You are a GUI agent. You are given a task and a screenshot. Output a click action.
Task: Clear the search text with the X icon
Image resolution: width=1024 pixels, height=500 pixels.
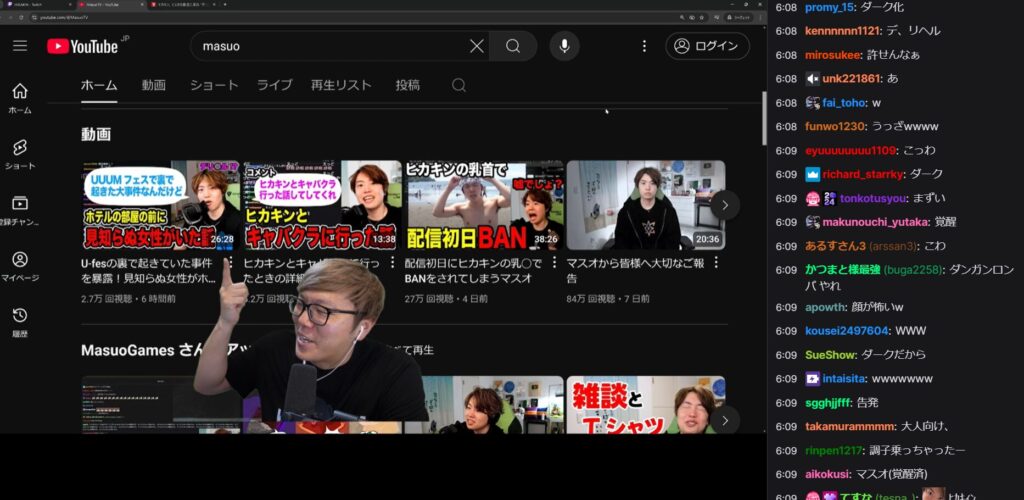[x=477, y=46]
